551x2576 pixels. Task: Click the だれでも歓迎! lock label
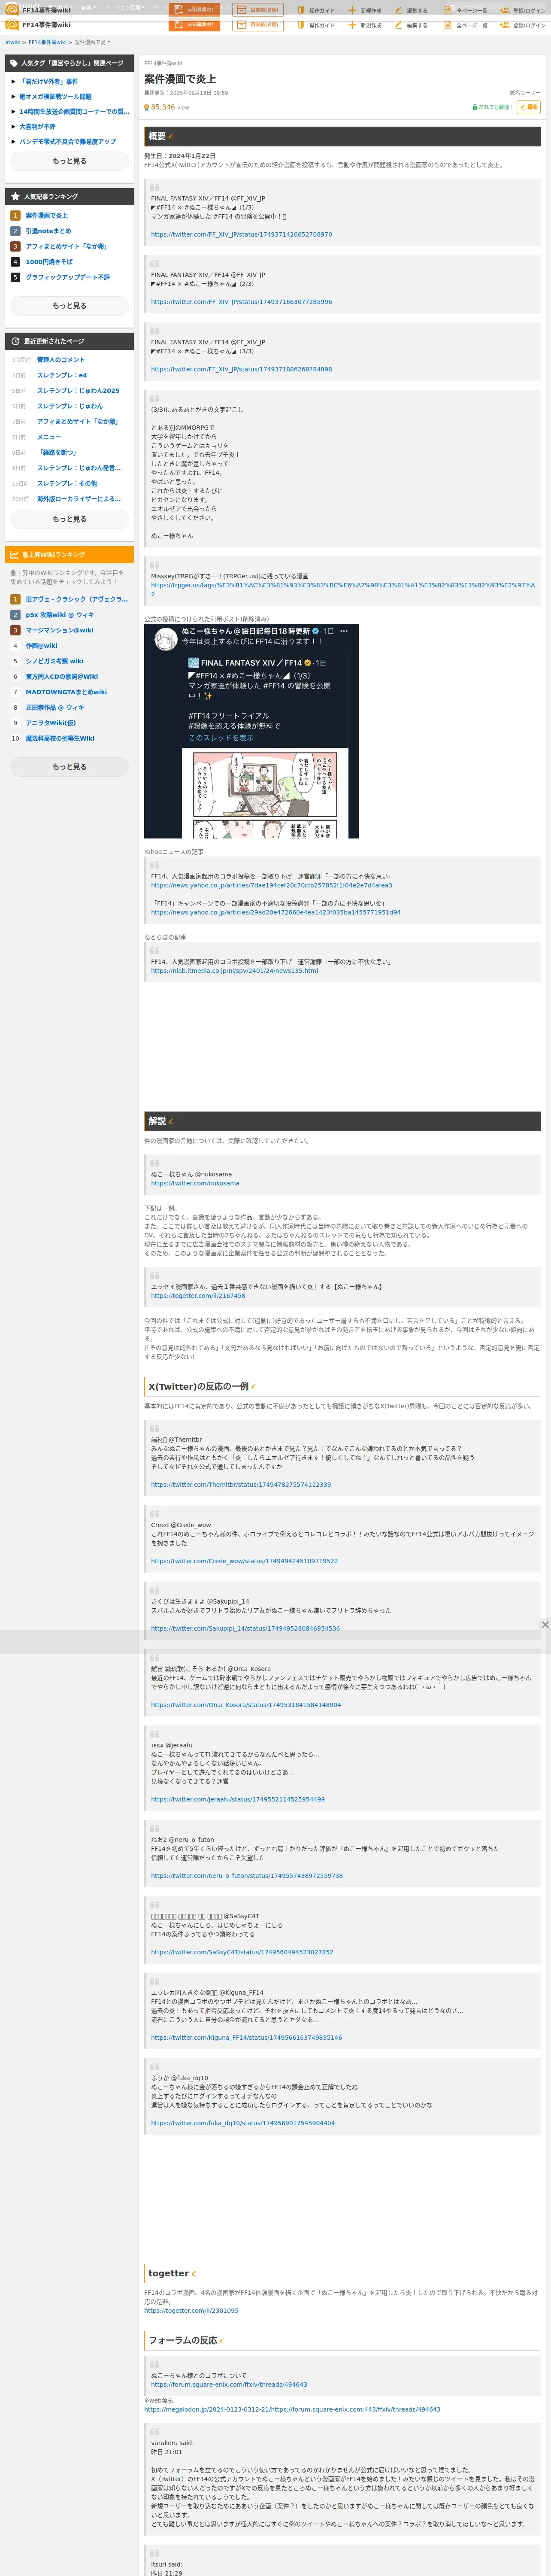492,107
